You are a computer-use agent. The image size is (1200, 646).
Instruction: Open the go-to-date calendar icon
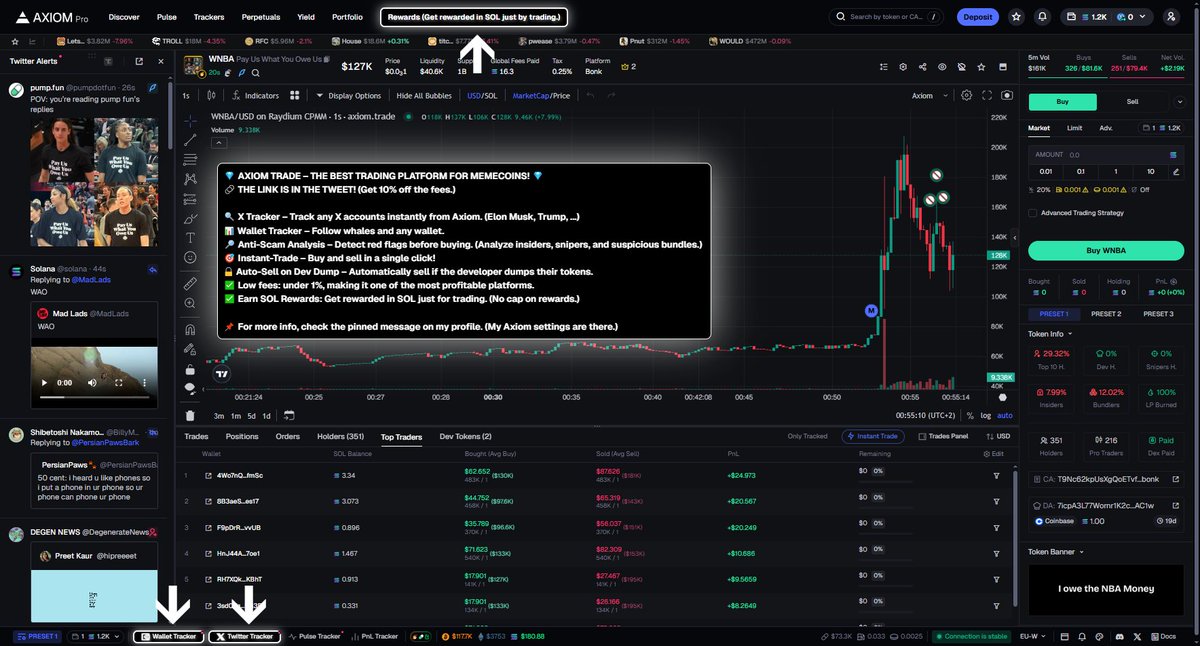click(289, 415)
